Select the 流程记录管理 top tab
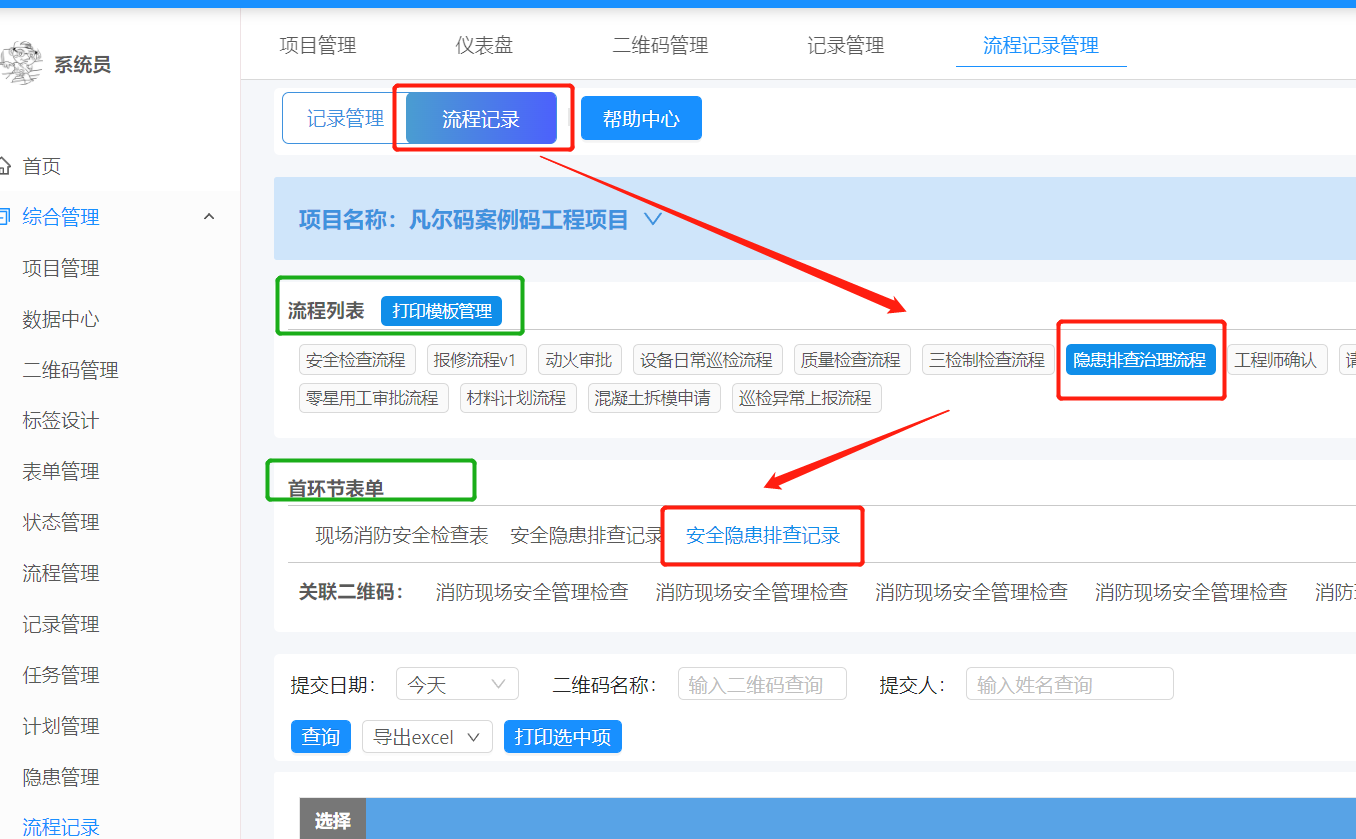Image resolution: width=1356 pixels, height=839 pixels. 1041,45
